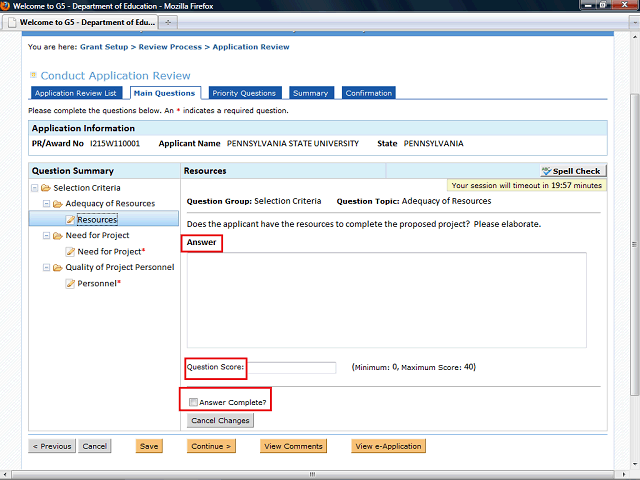Open a new Firefox tab
This screenshot has width=640, height=480.
point(168,22)
